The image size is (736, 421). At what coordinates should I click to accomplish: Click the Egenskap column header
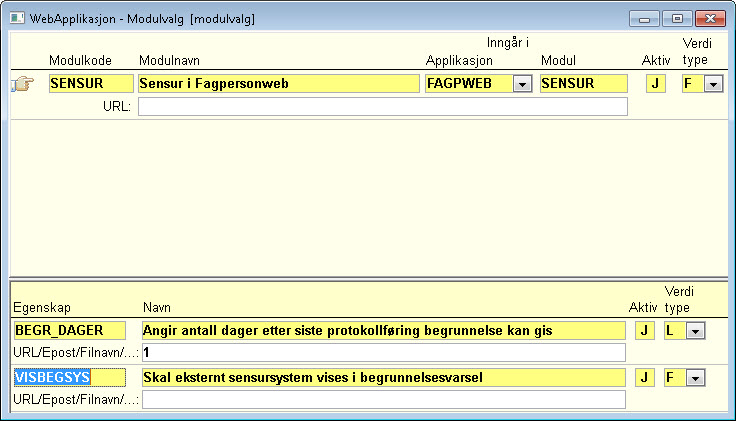[42, 308]
